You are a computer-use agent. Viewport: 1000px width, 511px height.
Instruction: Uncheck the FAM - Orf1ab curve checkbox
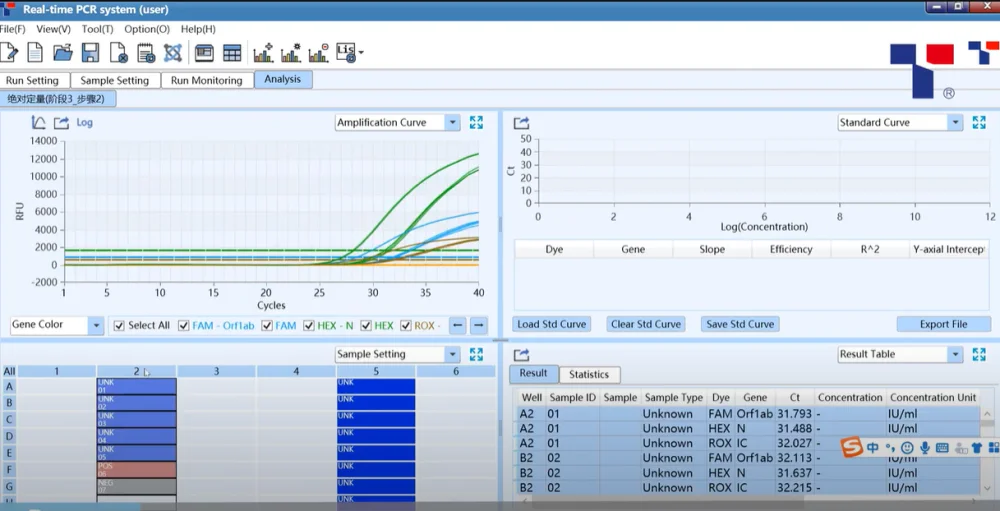(x=184, y=325)
